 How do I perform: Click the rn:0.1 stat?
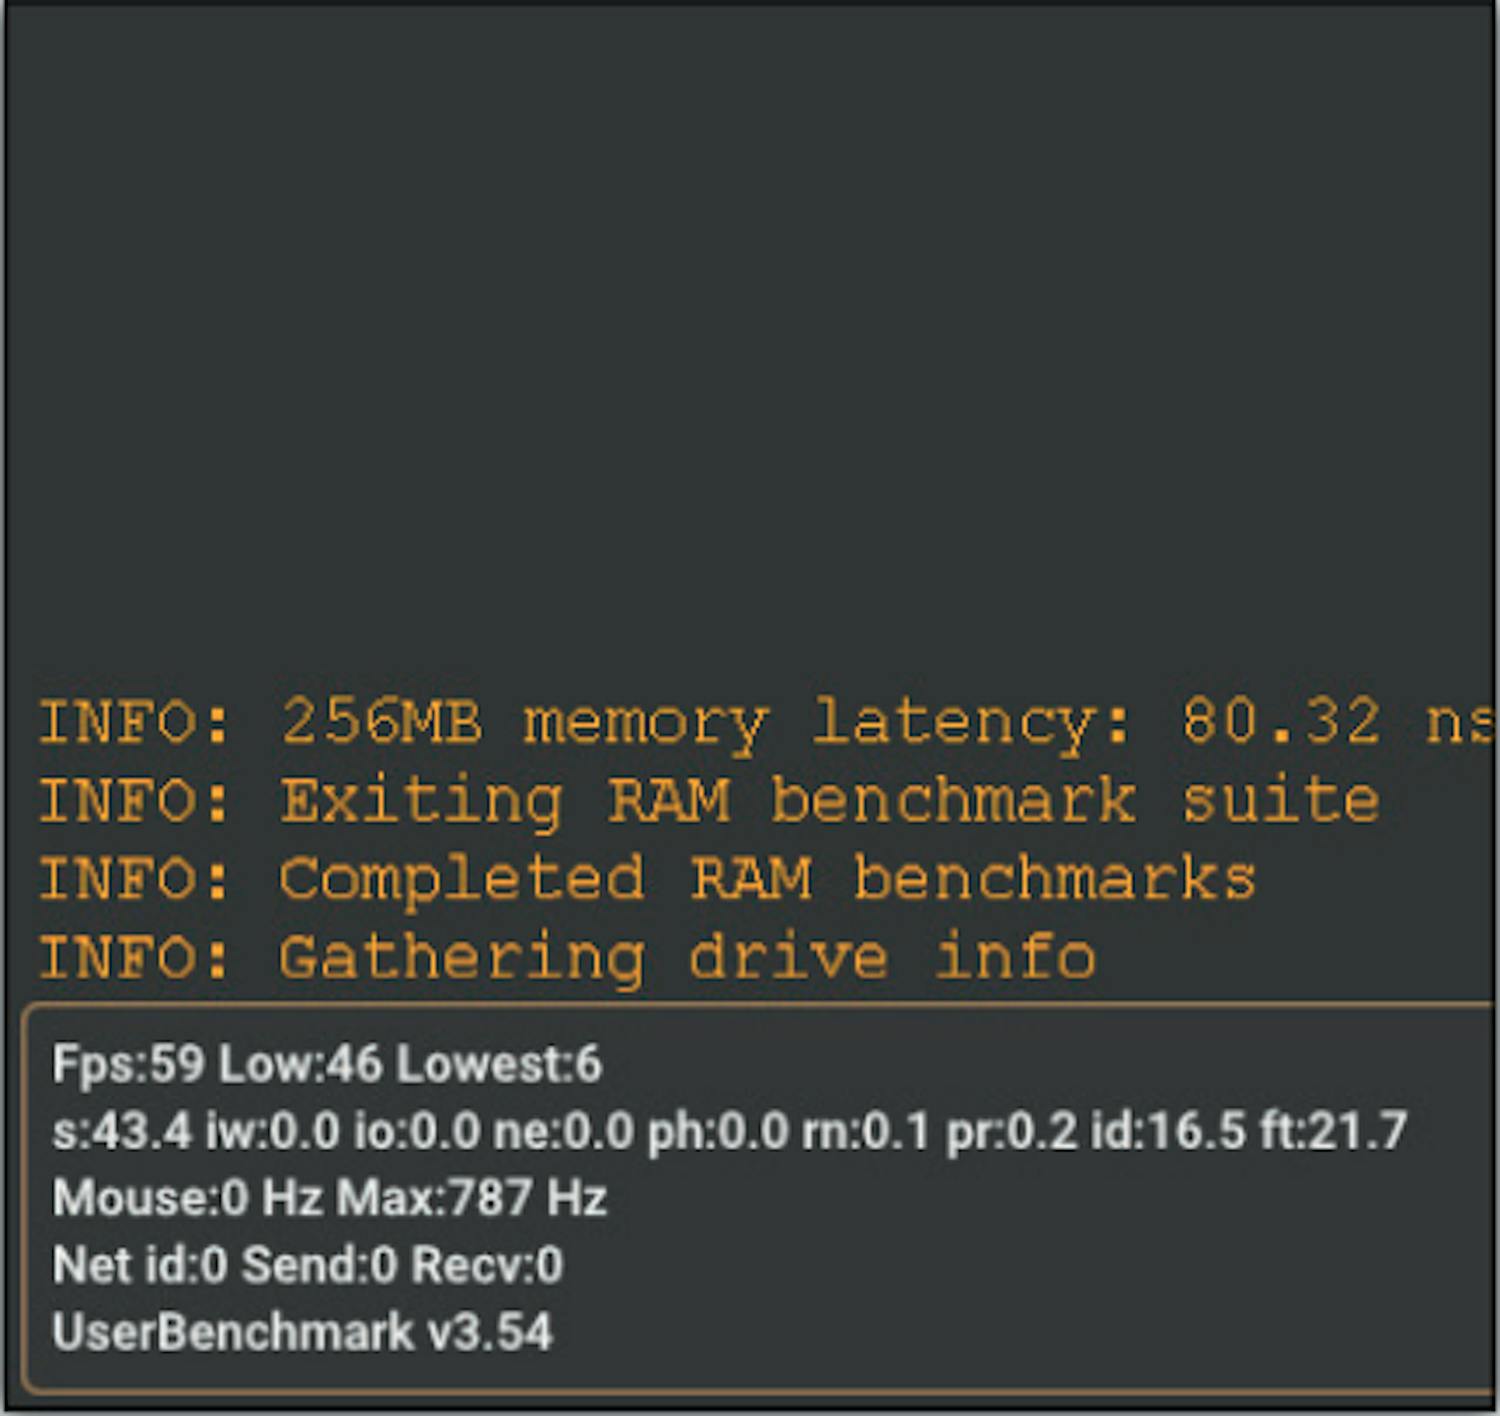(x=866, y=1131)
